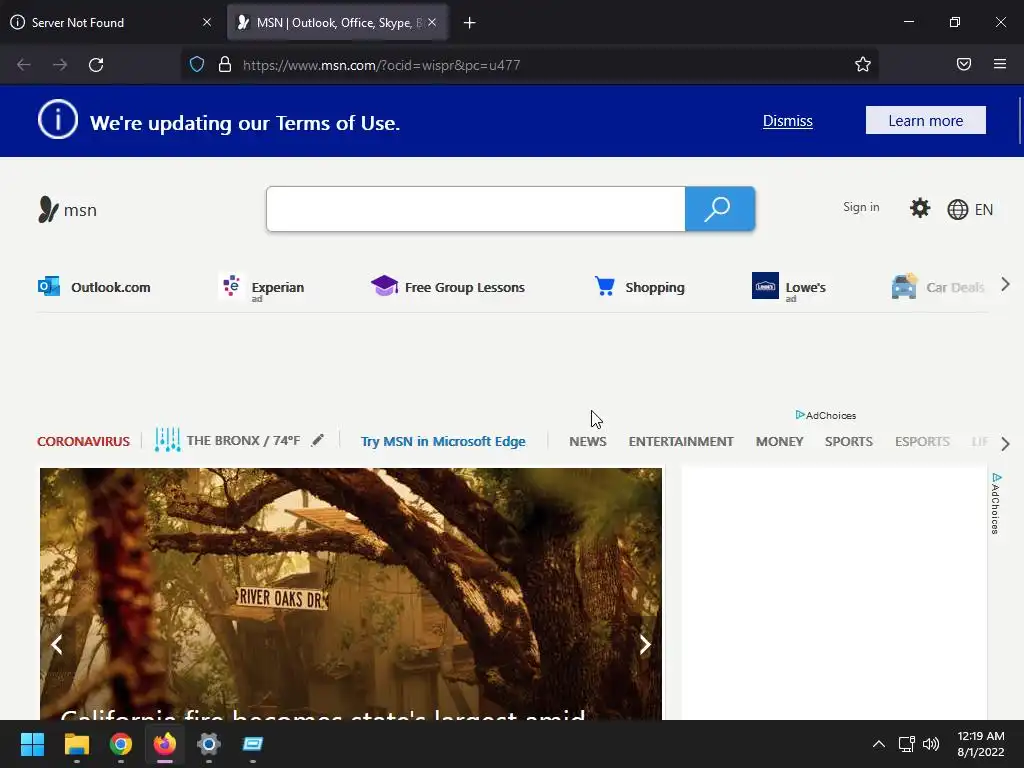Screen dimensions: 1024x768
Task: Go to previous slide in news carousel
Action: 57,645
